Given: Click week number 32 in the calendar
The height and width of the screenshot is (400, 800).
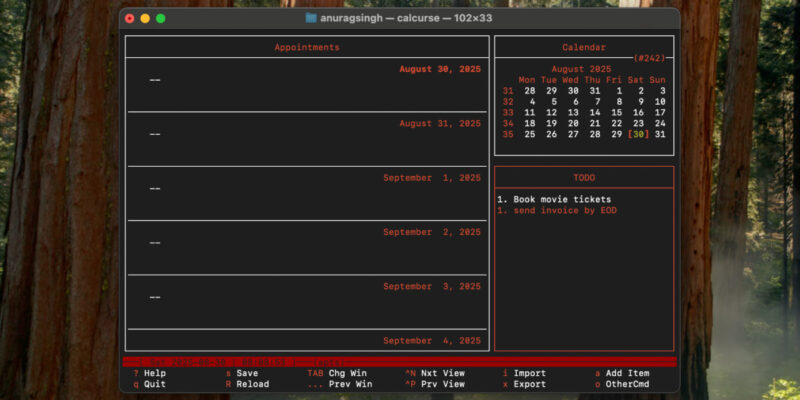Looking at the screenshot, I should coord(508,102).
